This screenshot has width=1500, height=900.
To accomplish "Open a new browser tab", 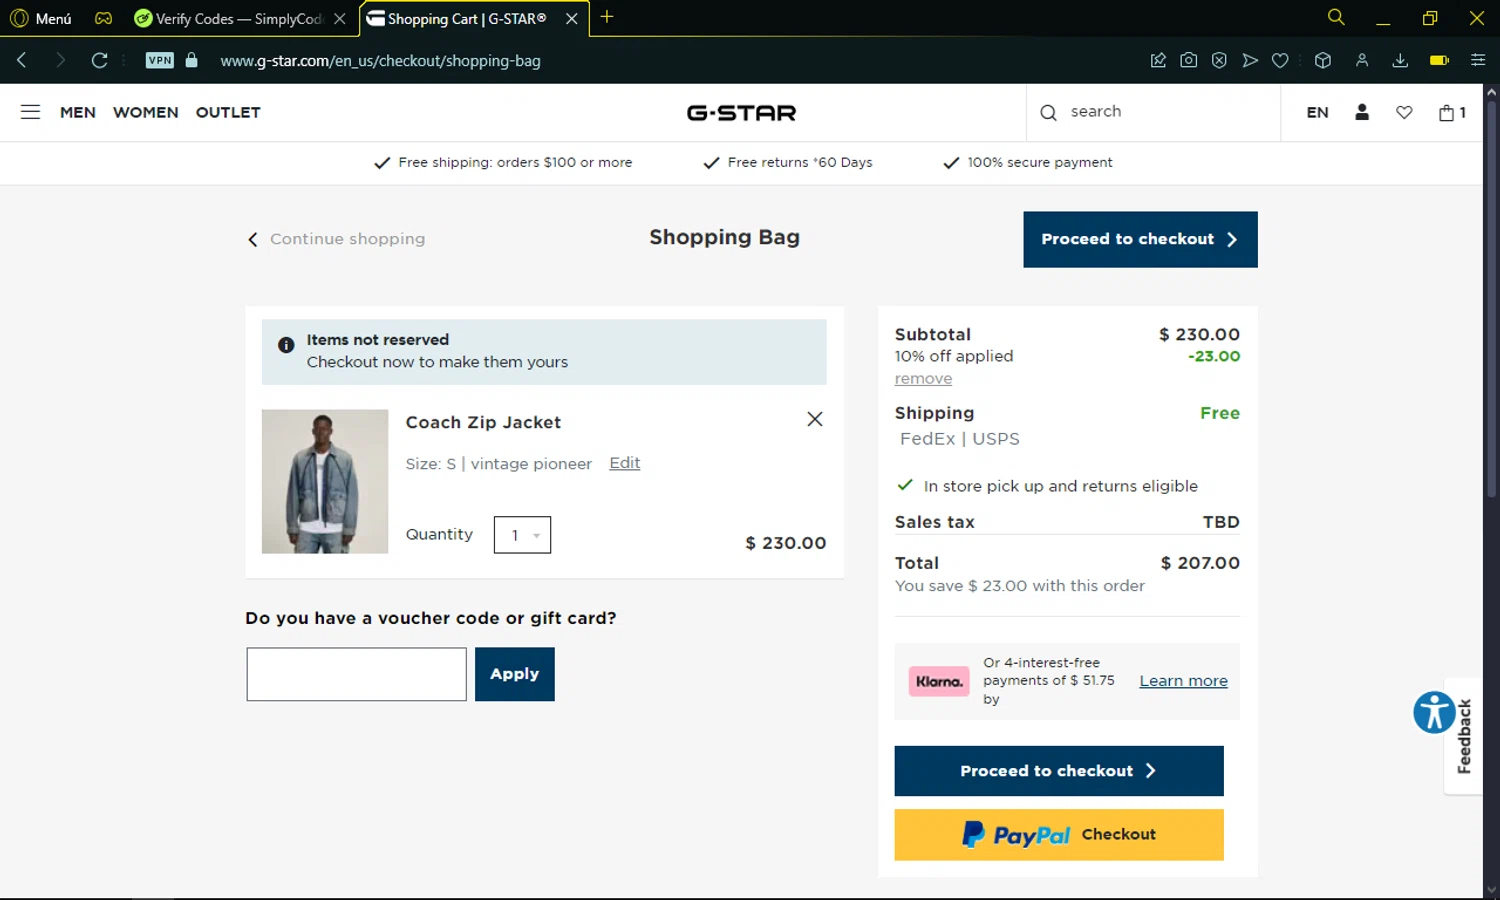I will (x=607, y=17).
